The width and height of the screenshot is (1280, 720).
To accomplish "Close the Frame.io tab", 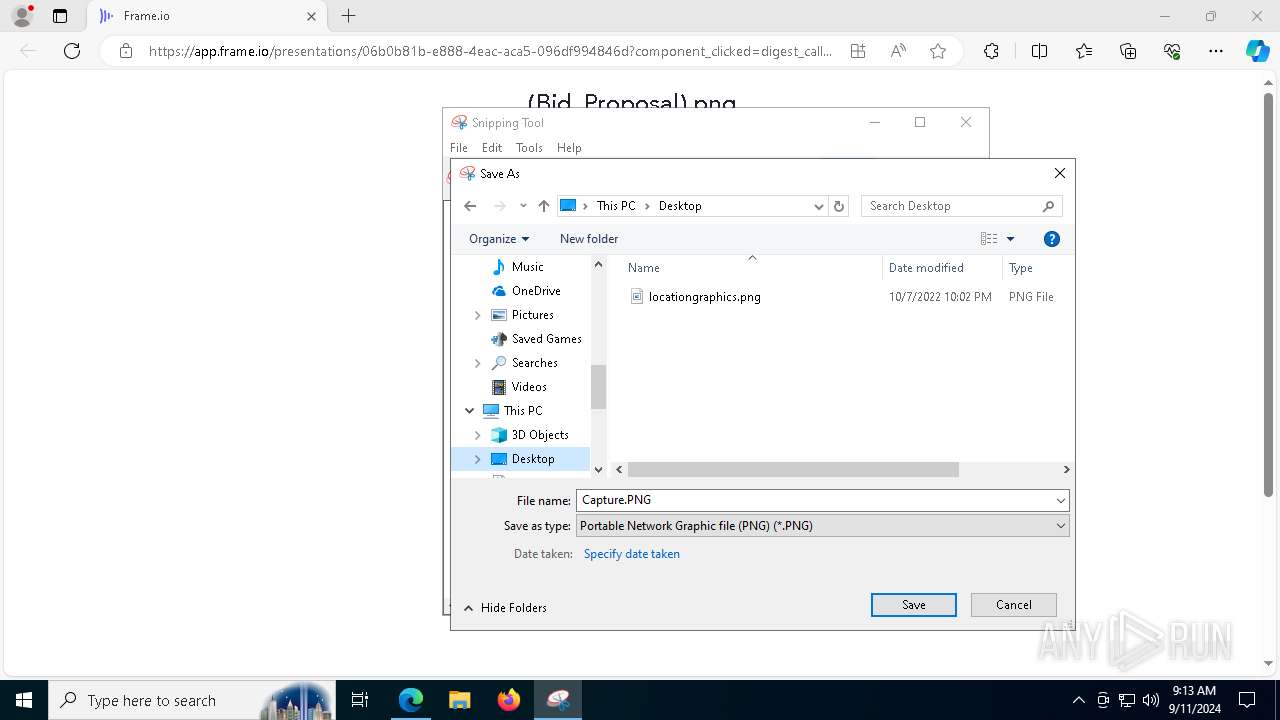I will pos(311,16).
